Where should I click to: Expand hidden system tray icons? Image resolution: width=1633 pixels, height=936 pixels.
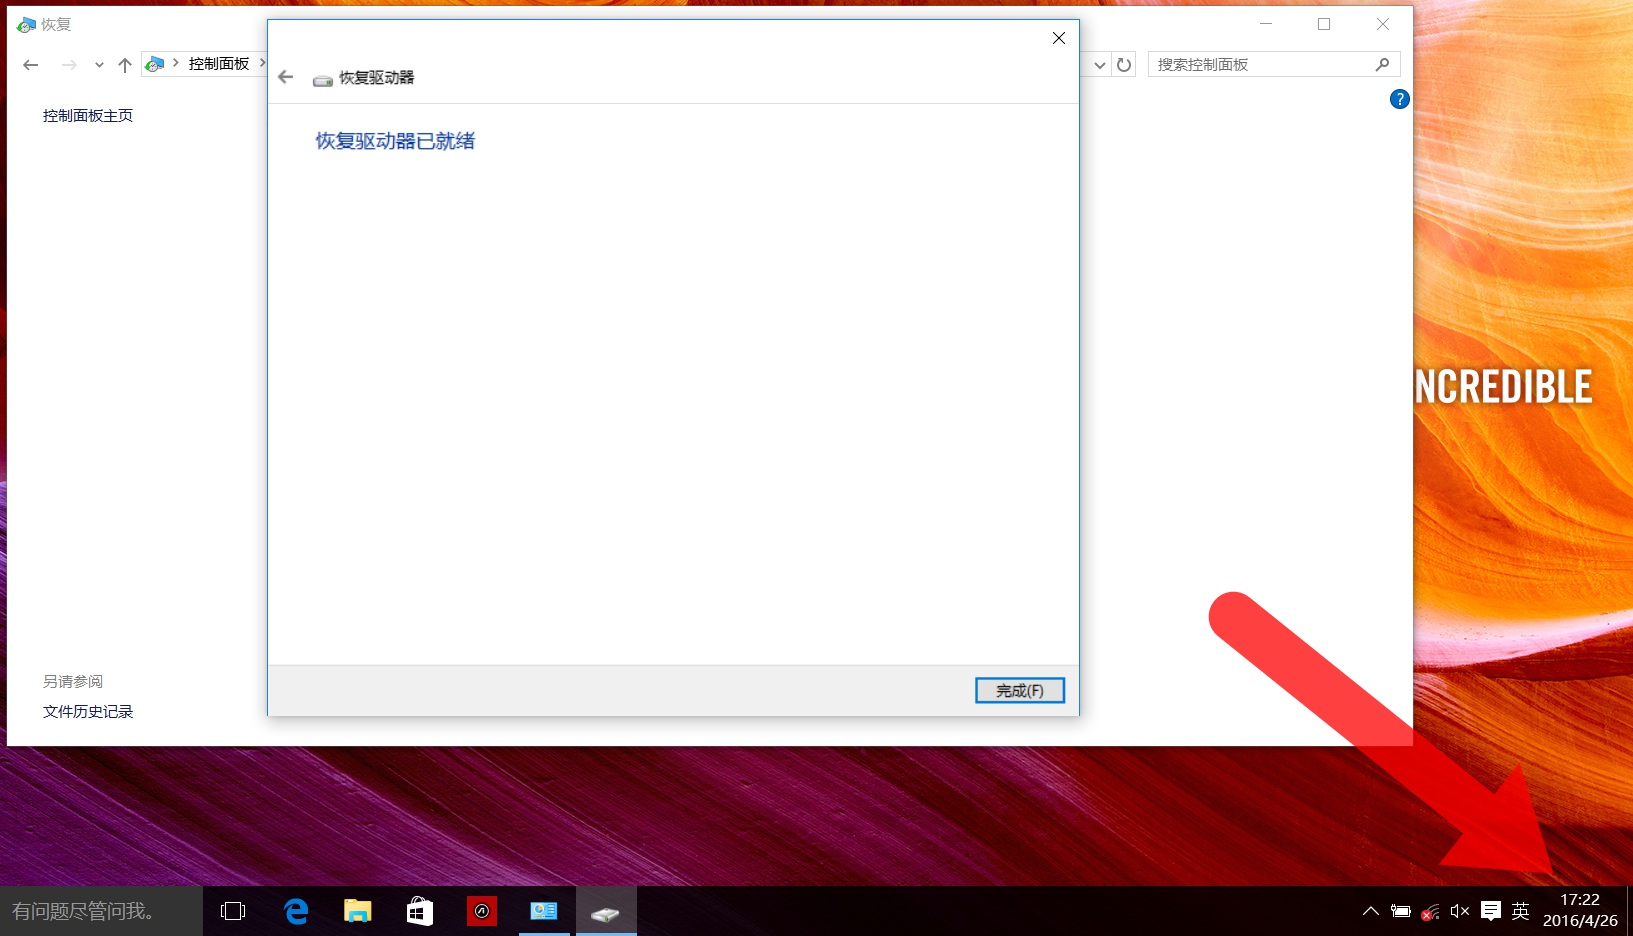[1369, 911]
